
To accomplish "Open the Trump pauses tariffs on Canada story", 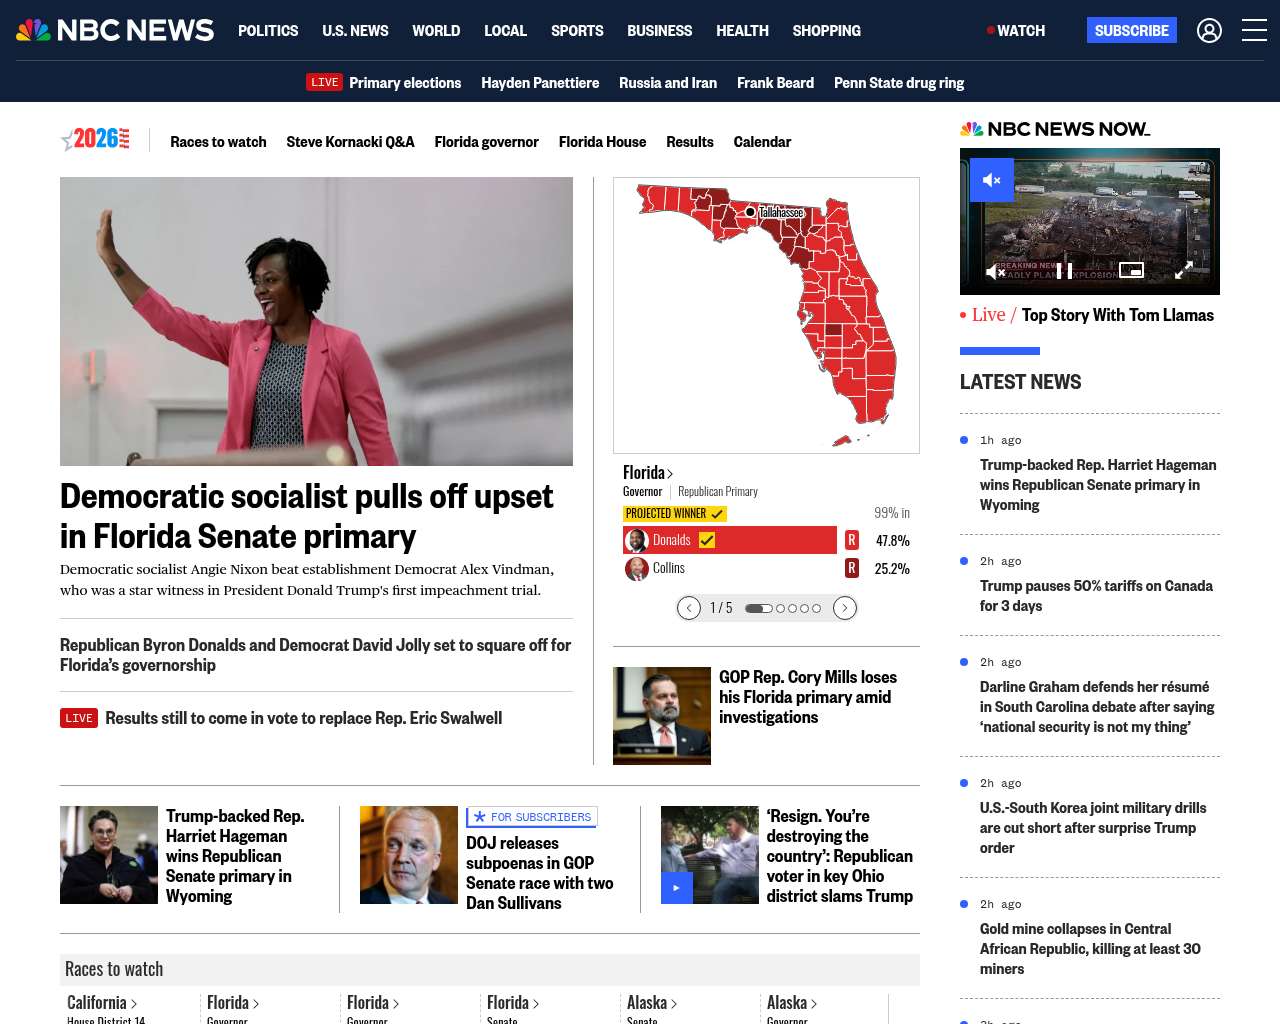I will pos(1096,596).
